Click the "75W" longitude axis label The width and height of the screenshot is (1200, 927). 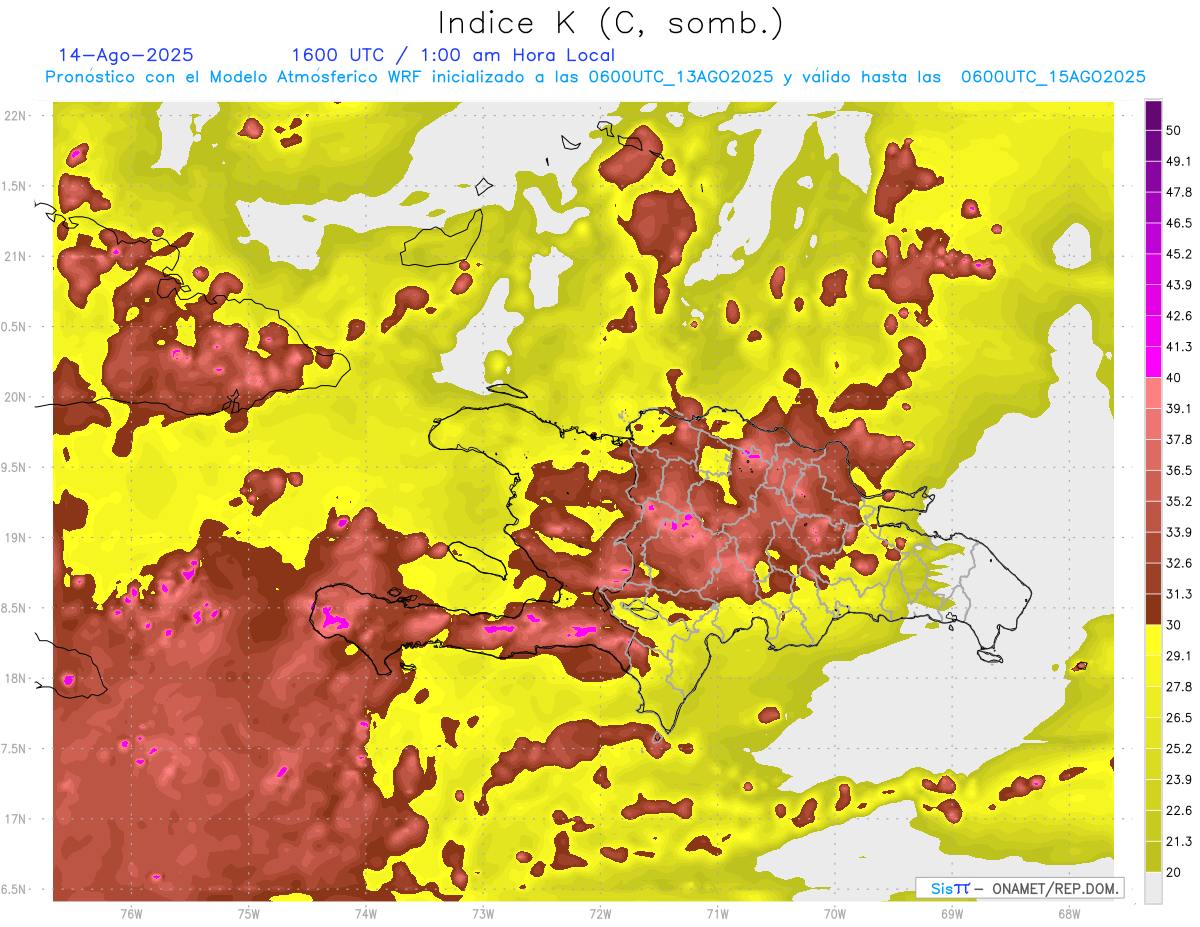pyautogui.click(x=248, y=914)
